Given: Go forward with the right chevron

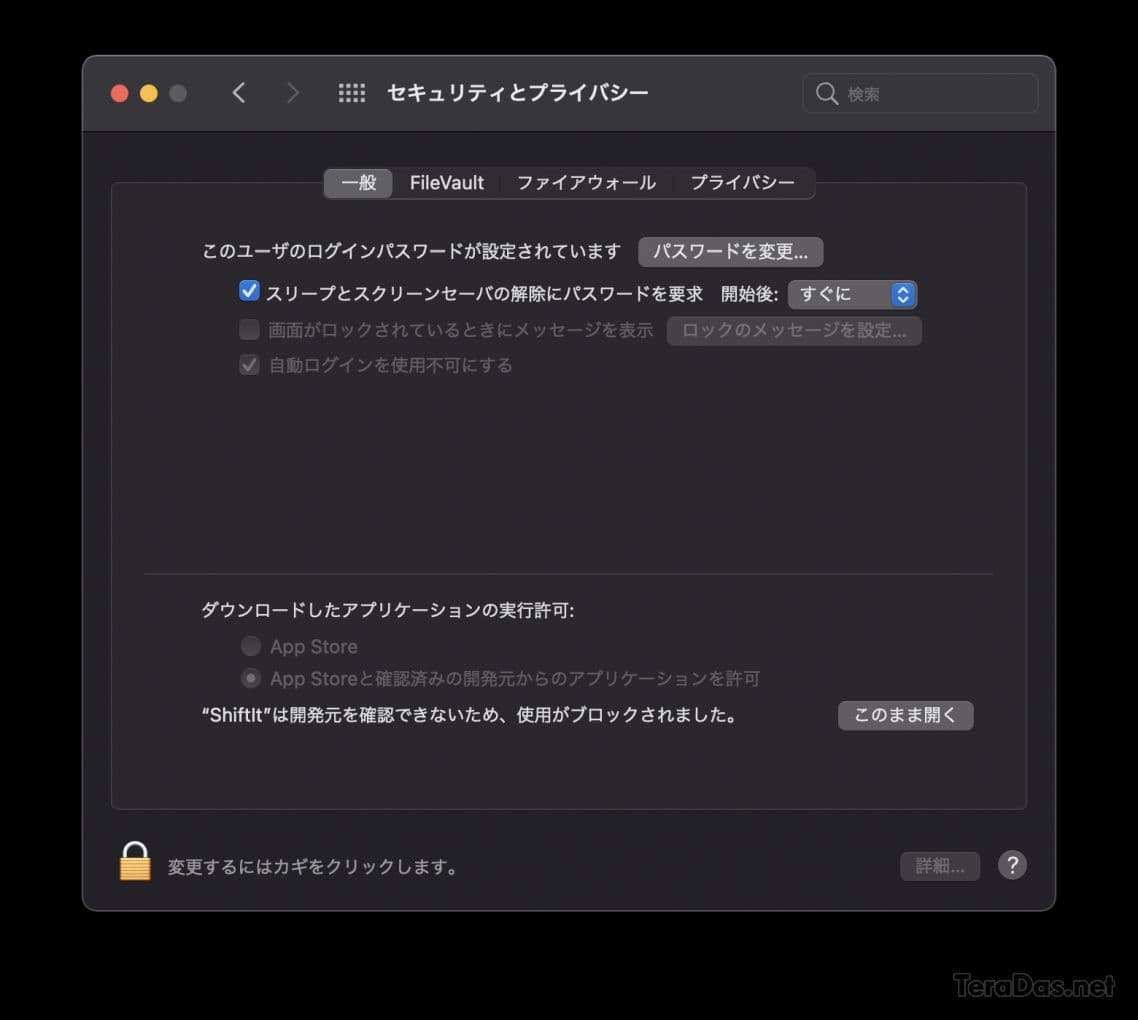Looking at the screenshot, I should pos(292,93).
